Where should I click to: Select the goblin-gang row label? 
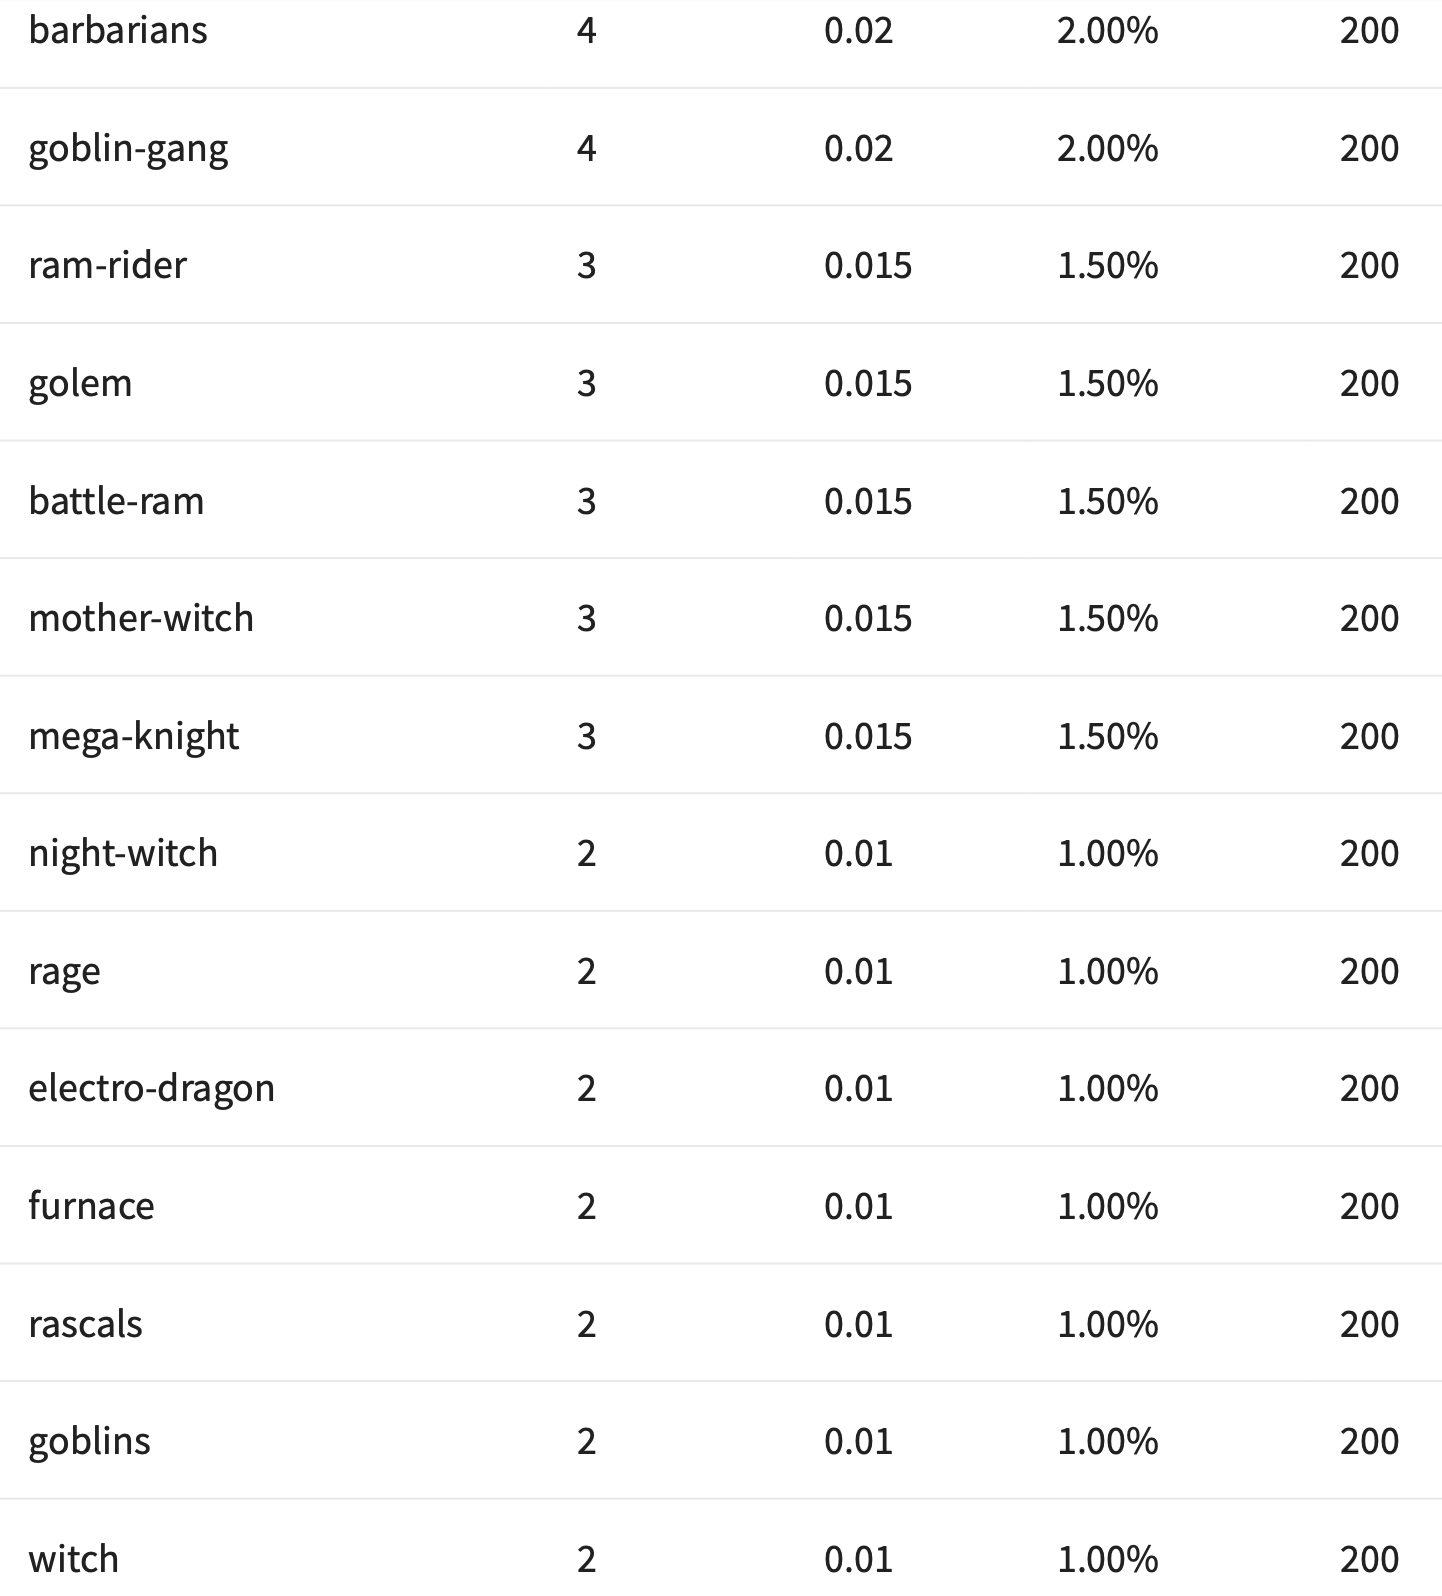128,148
